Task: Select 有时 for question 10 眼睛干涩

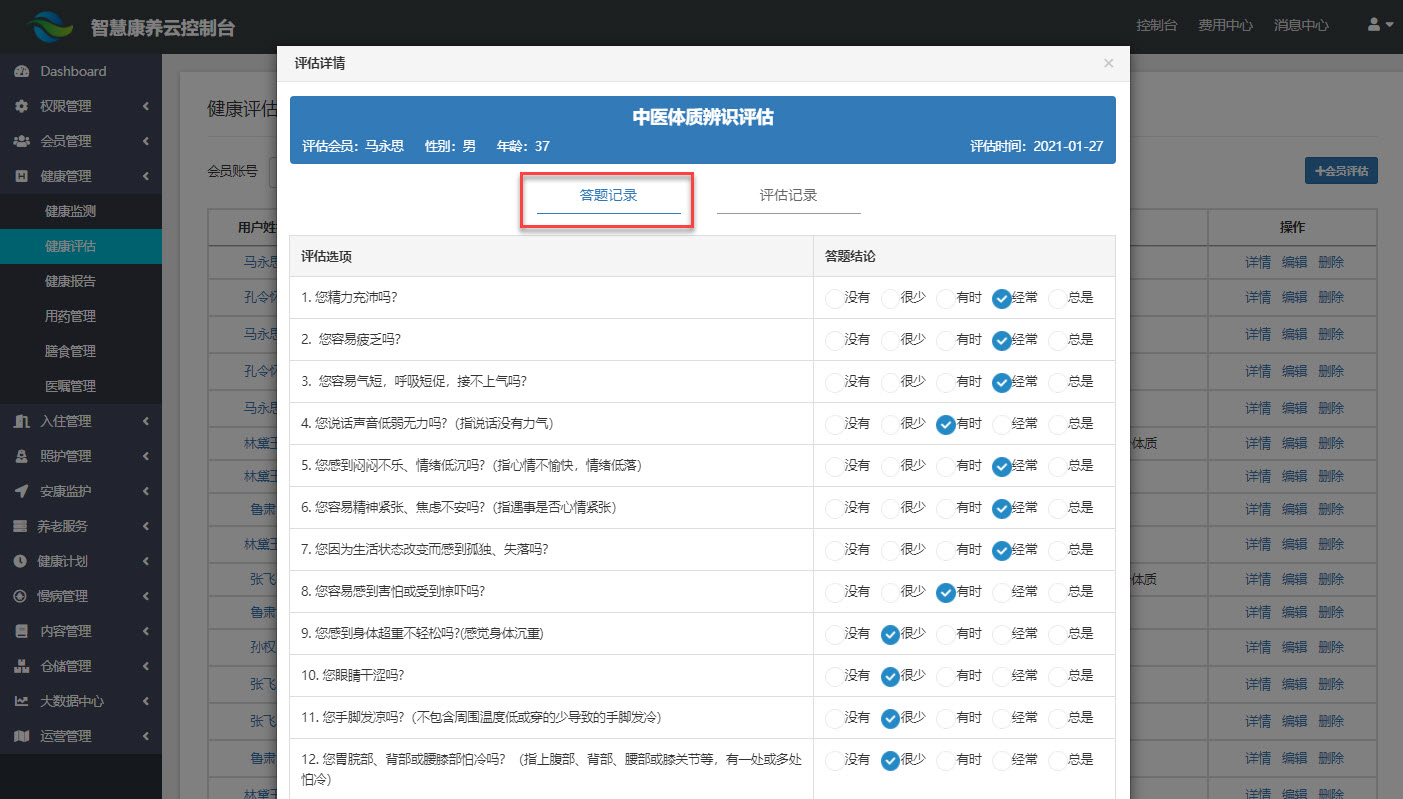Action: tap(946, 676)
